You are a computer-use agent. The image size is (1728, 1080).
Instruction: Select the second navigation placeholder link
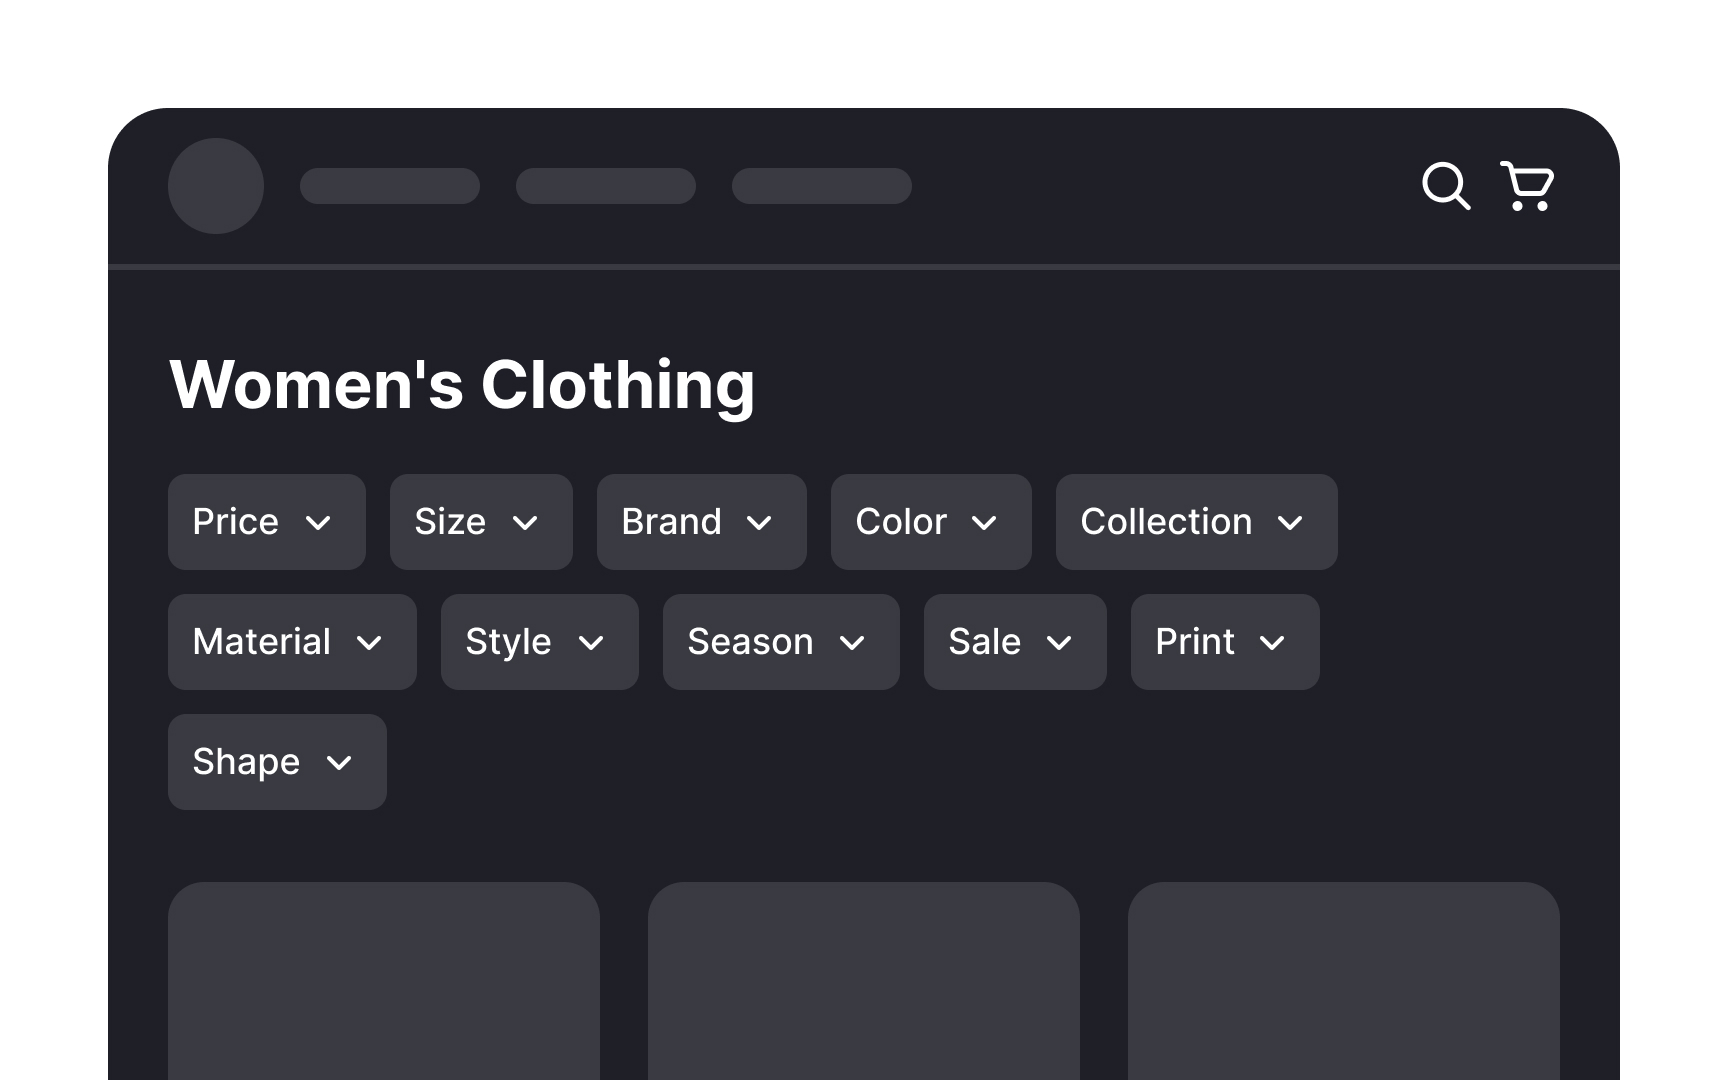[x=606, y=186]
